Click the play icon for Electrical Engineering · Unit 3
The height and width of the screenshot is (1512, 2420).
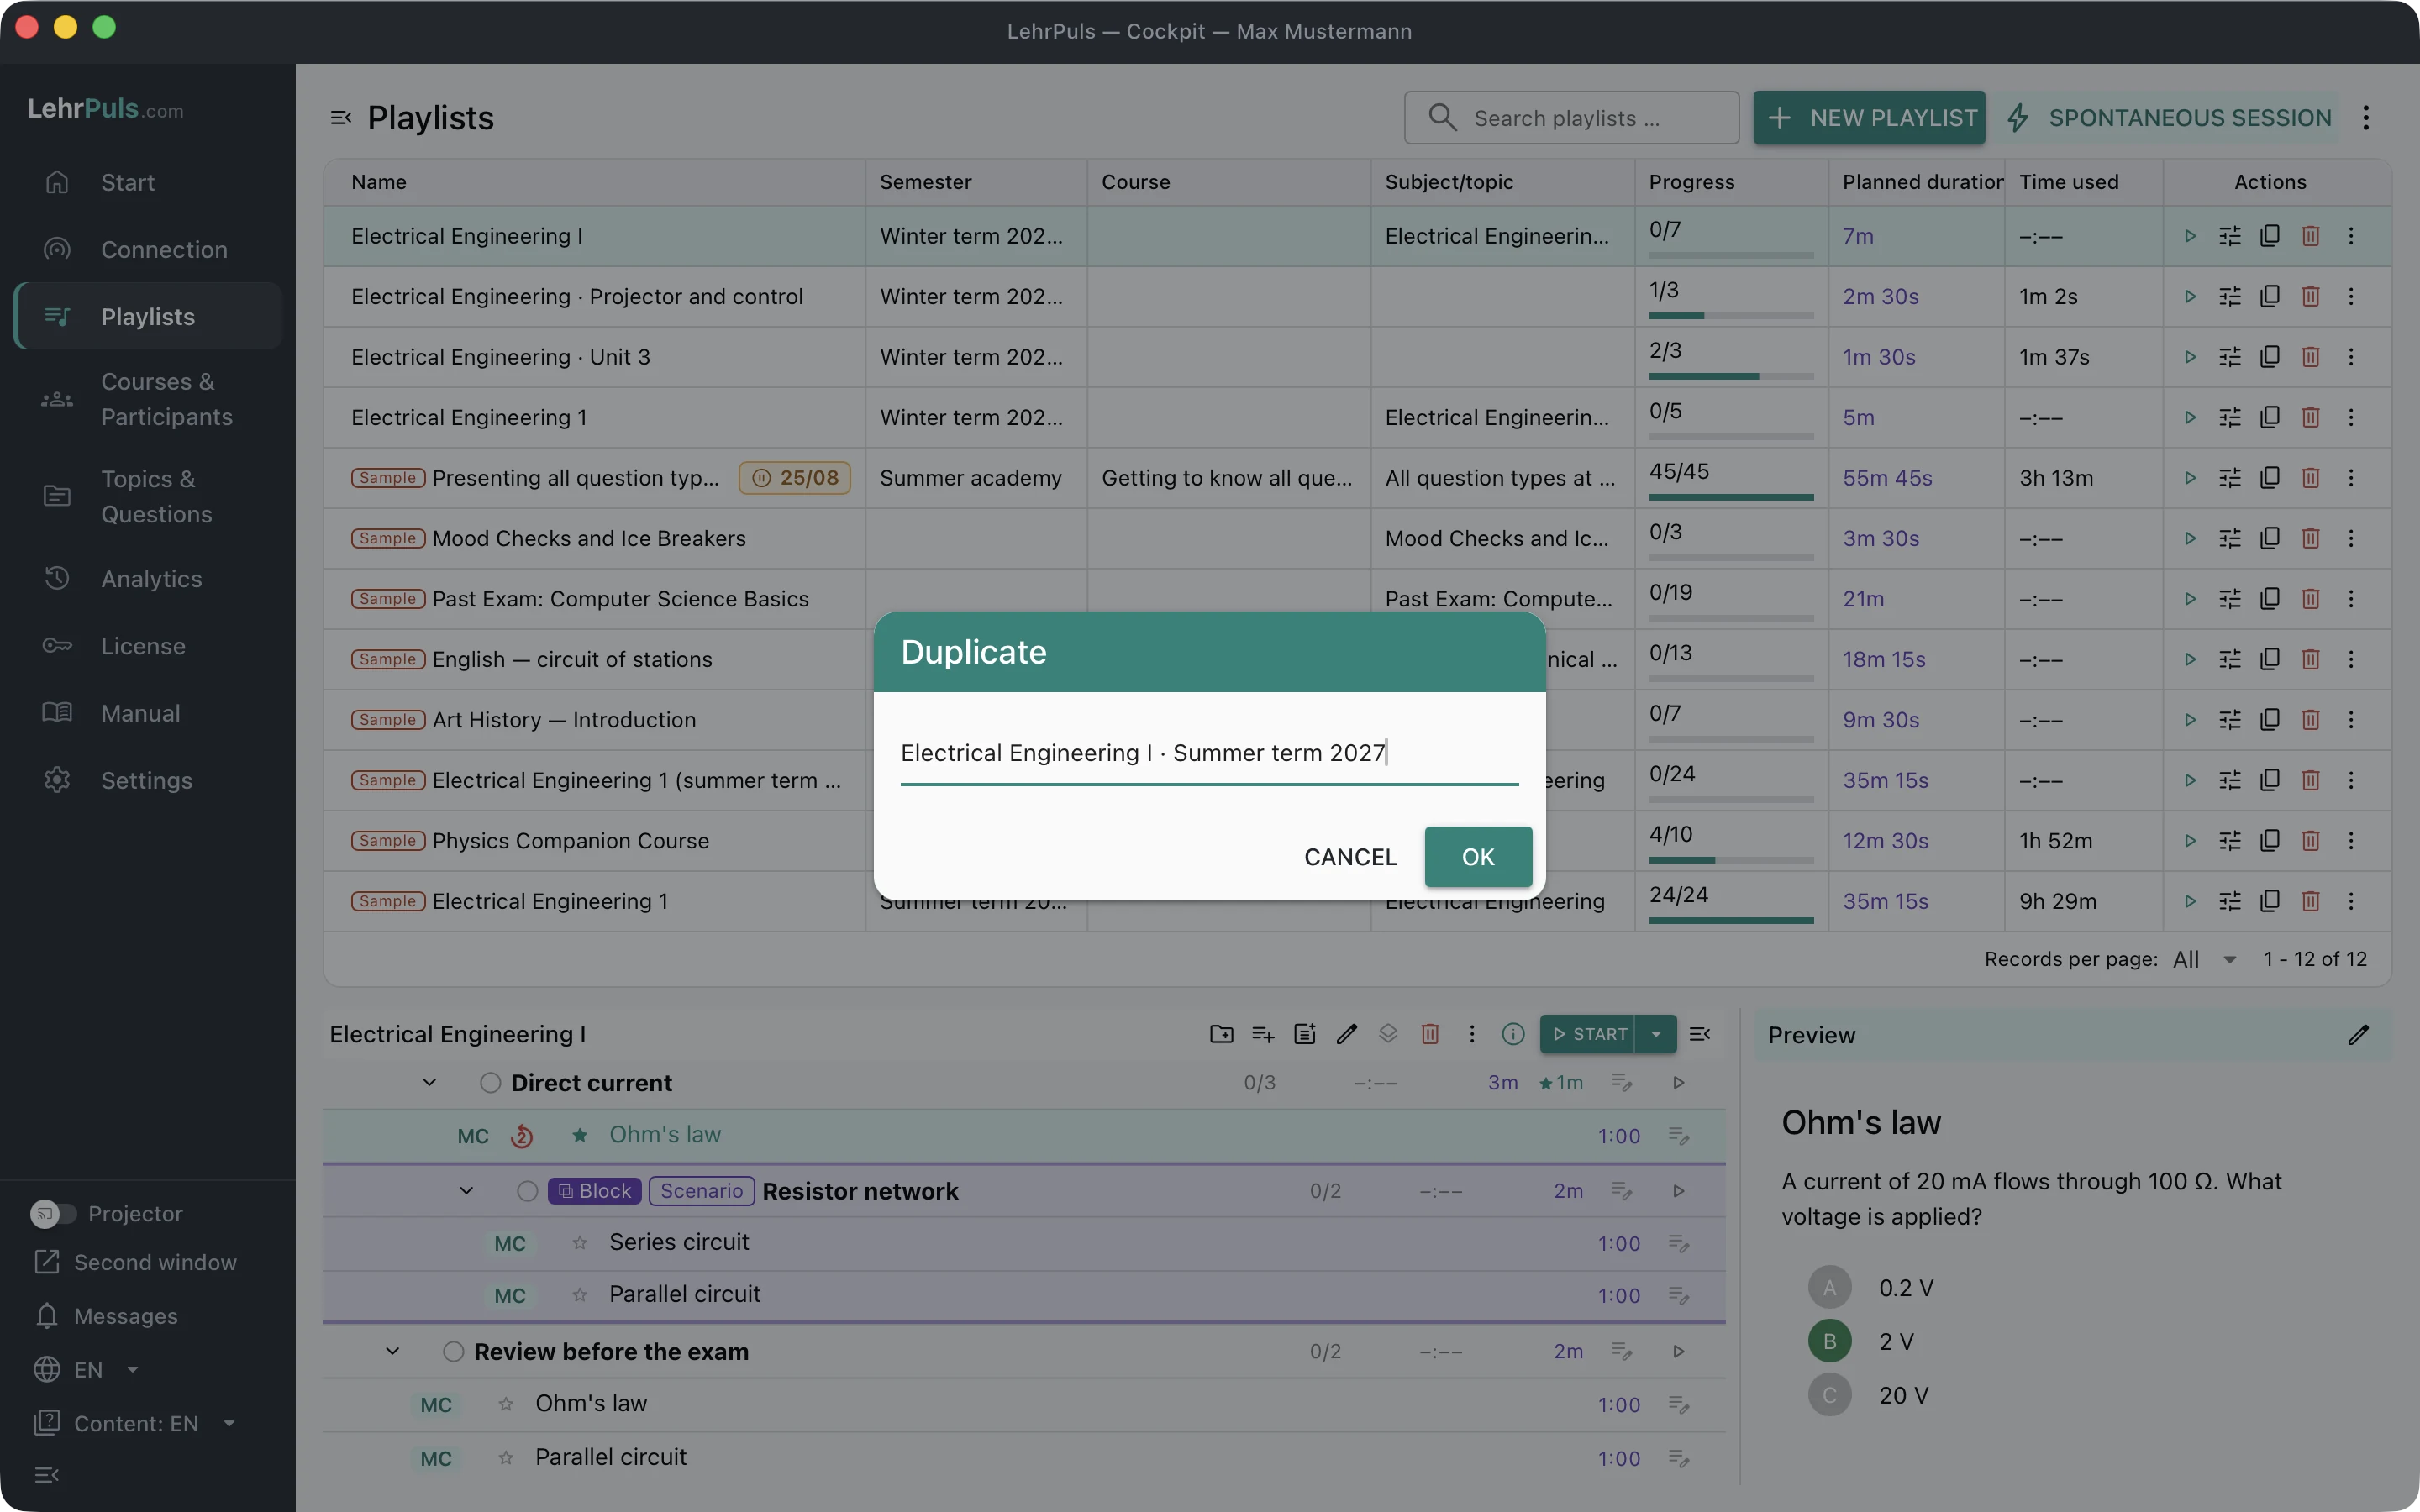click(x=2190, y=357)
